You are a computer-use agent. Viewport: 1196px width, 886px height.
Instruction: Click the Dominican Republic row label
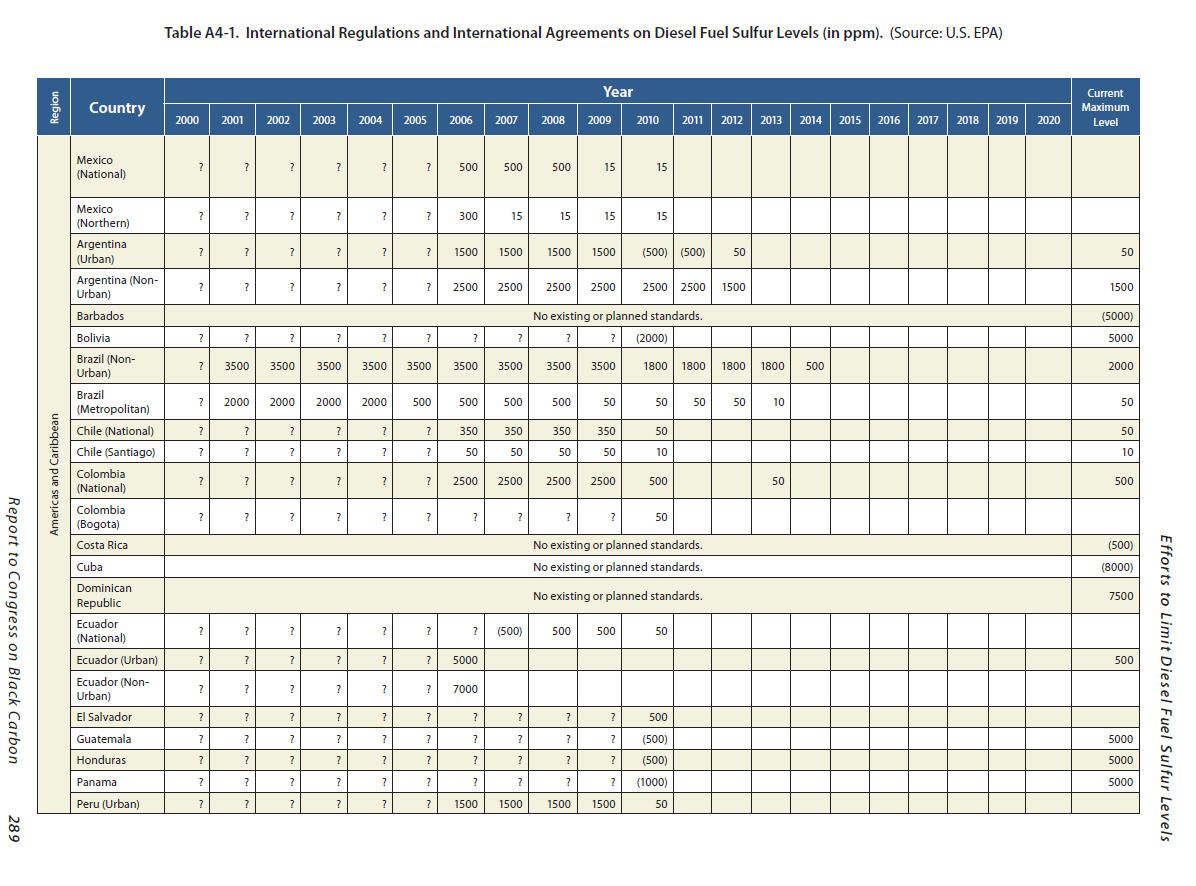(104, 596)
